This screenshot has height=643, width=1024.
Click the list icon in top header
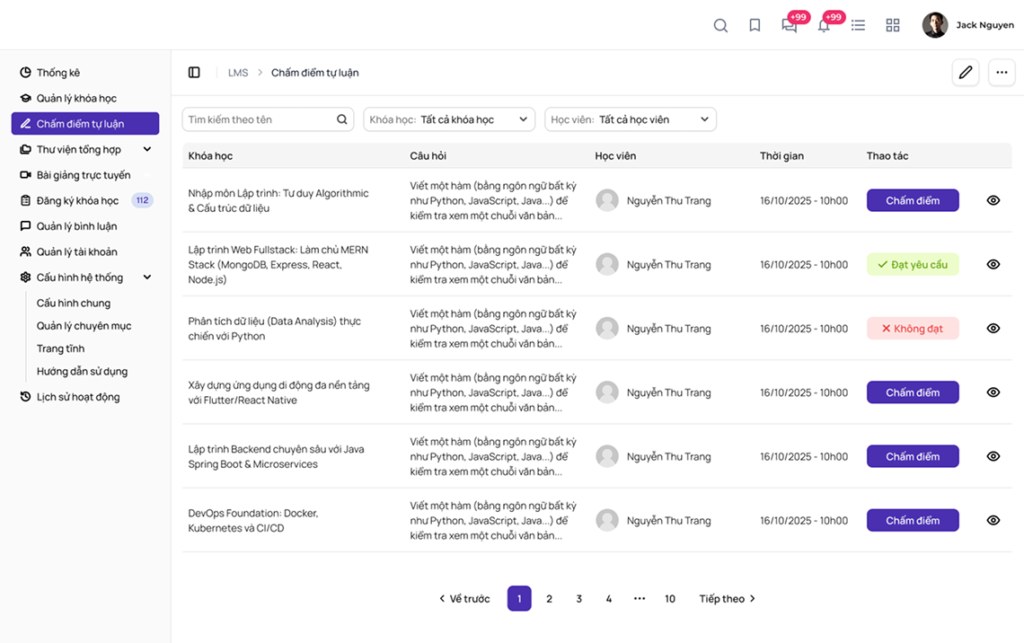point(858,26)
